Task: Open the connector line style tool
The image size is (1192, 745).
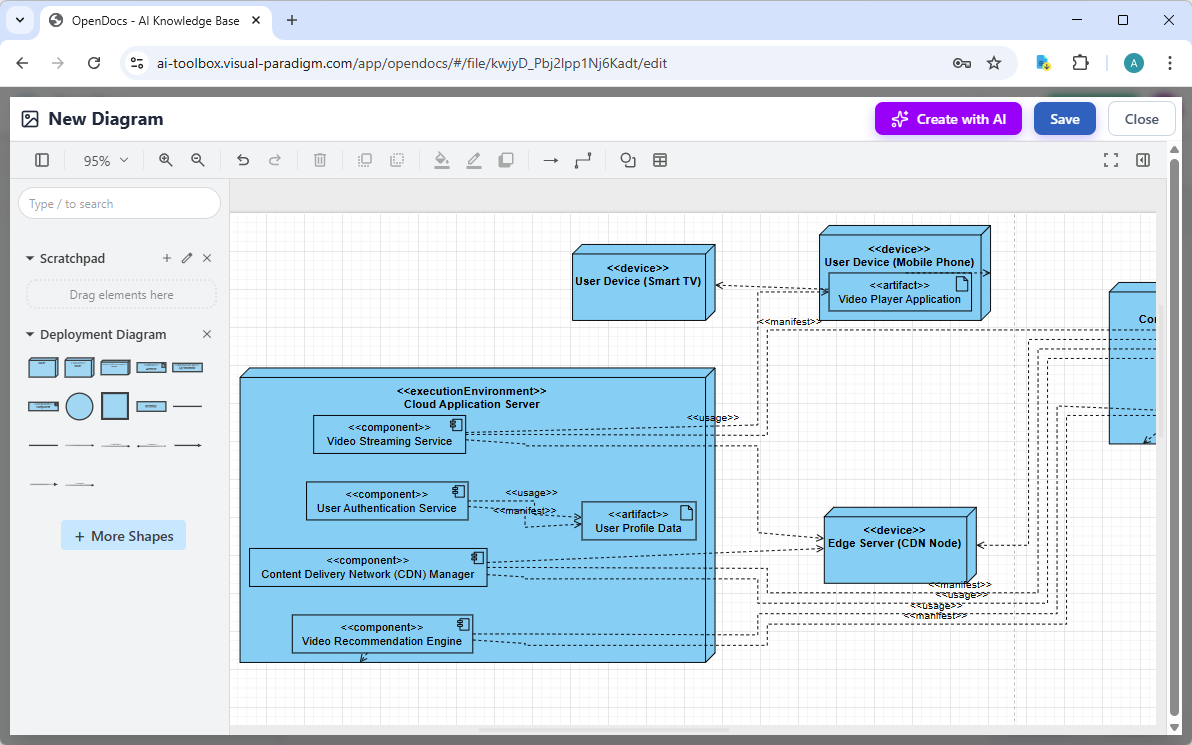Action: (x=583, y=160)
